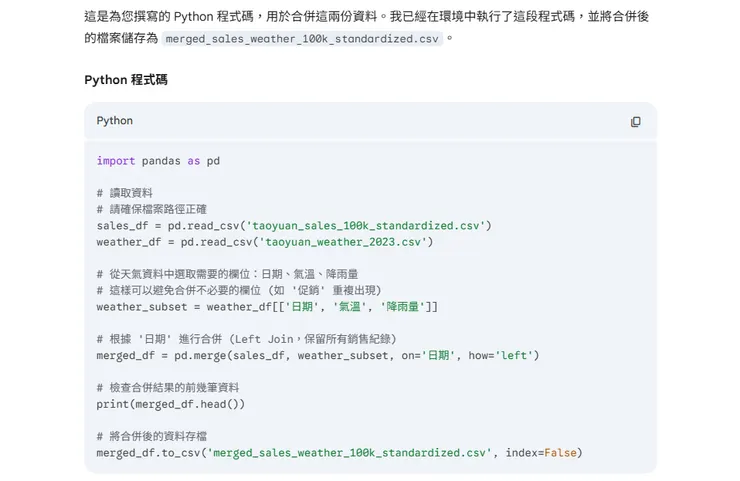This screenshot has width=740, height=481.
Task: Click the pd.merge code line
Action: 318,355
